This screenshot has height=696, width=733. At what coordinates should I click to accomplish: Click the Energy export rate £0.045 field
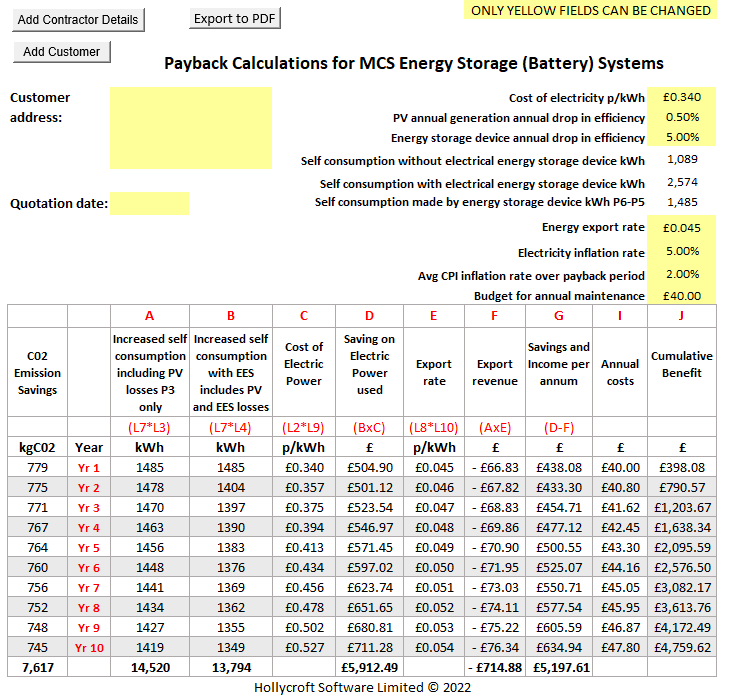coord(681,228)
